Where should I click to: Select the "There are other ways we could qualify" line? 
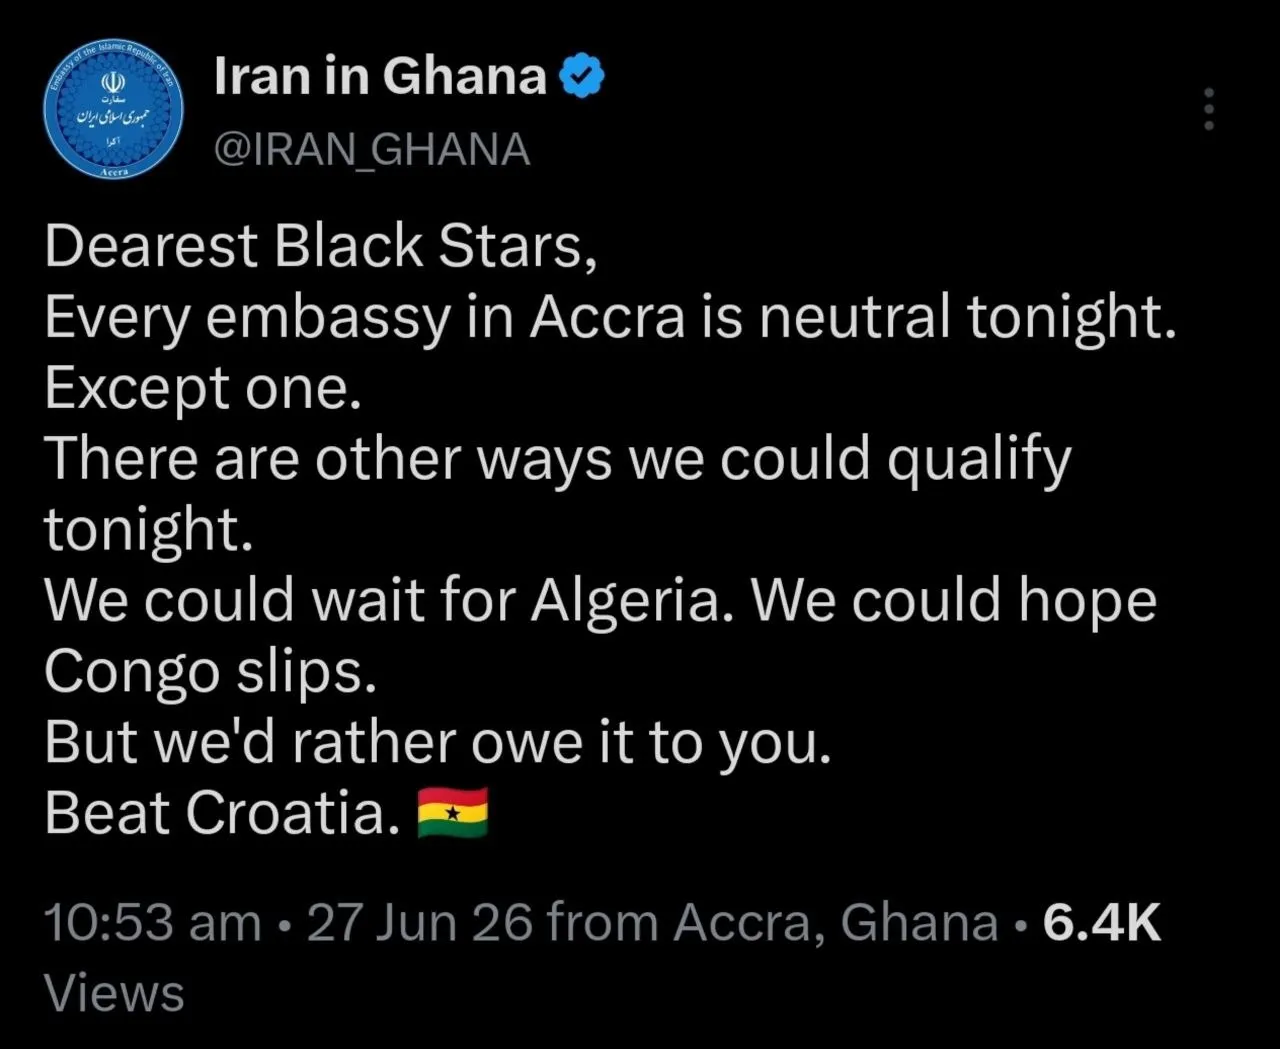pos(557,459)
